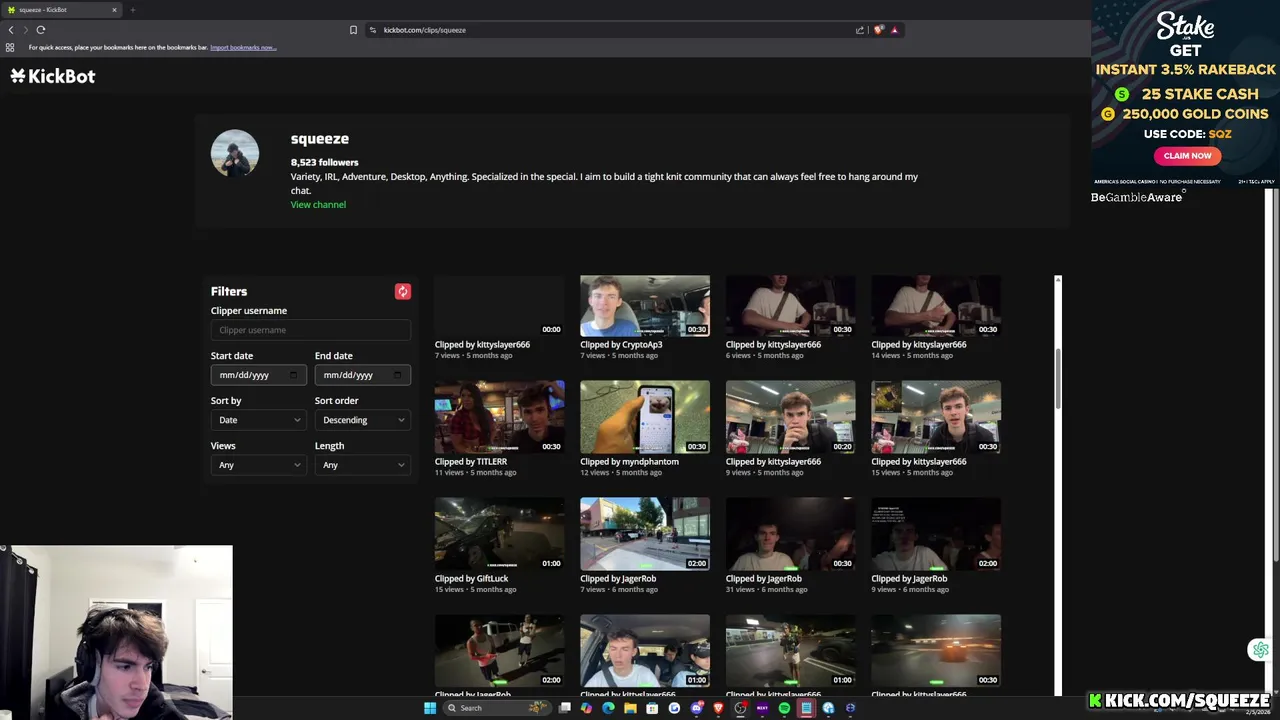
Task: Open the Views Any dropdown
Action: 259,465
